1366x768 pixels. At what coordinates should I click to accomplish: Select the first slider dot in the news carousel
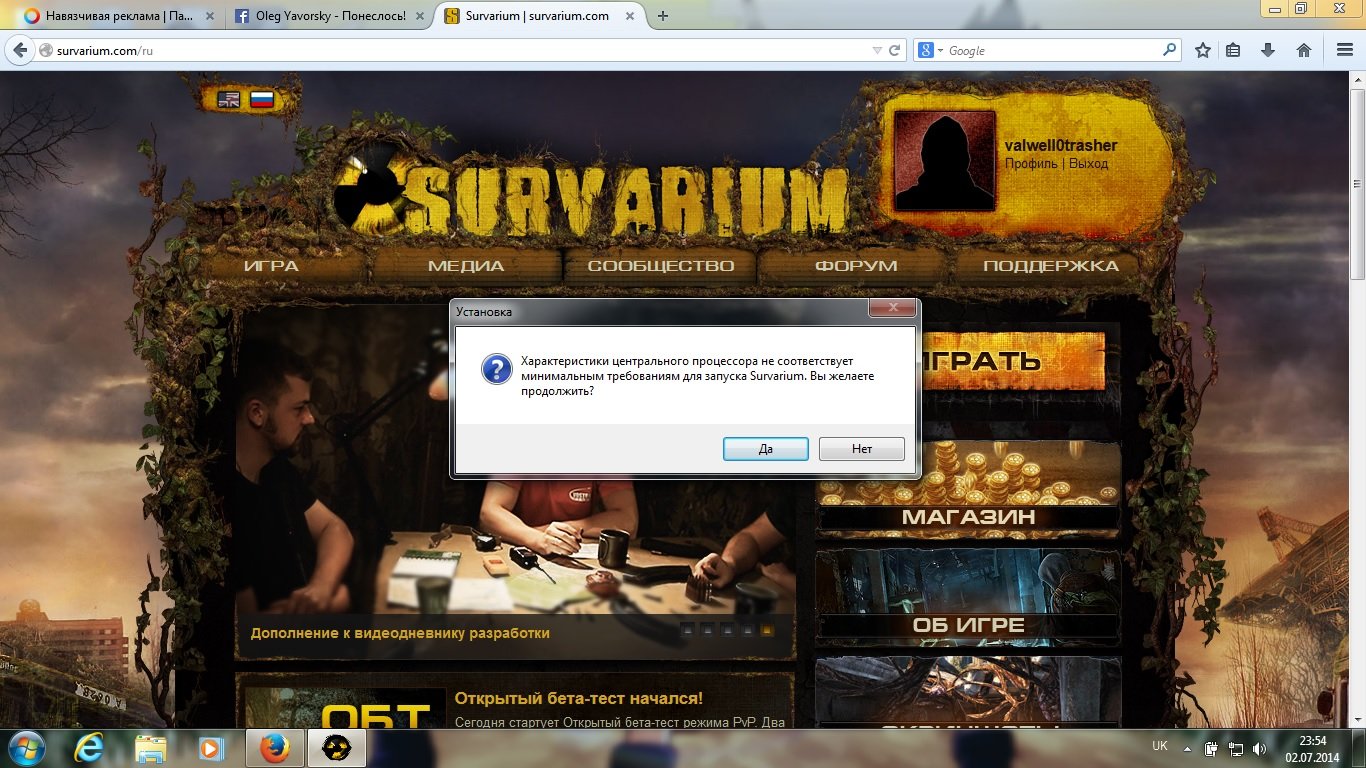point(687,630)
